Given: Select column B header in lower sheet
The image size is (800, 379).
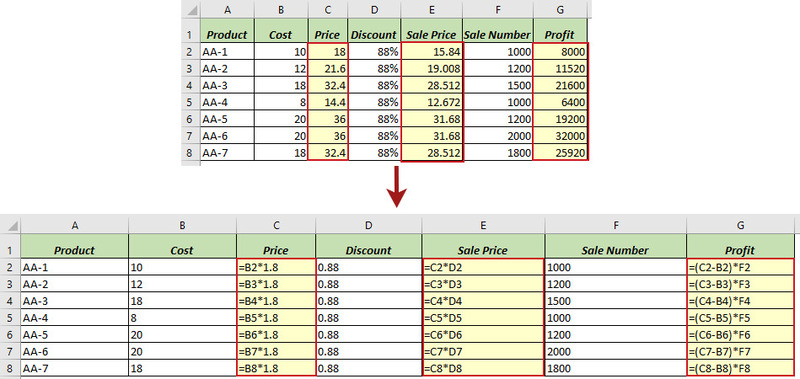Looking at the screenshot, I should pos(182,225).
